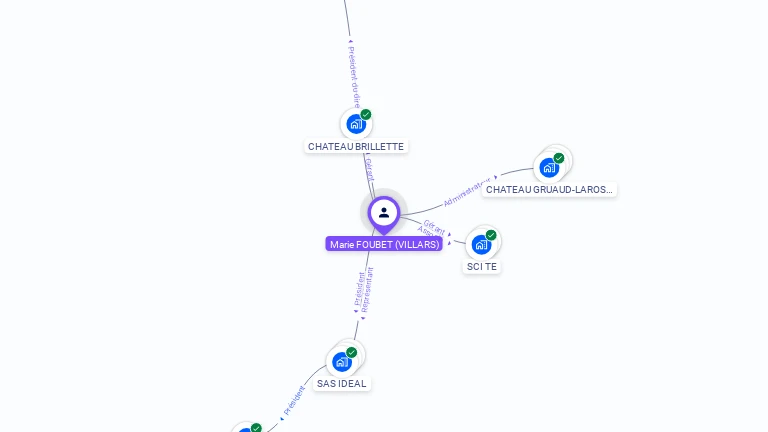Screen dimensions: 768x432
Task: Open the SCI TE company node icon
Action: (x=481, y=244)
